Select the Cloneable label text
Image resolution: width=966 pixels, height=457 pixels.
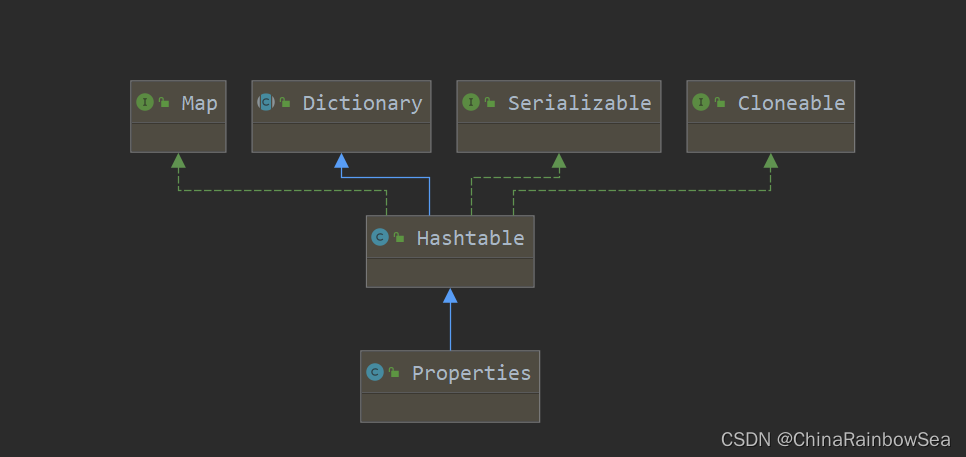[x=792, y=103]
